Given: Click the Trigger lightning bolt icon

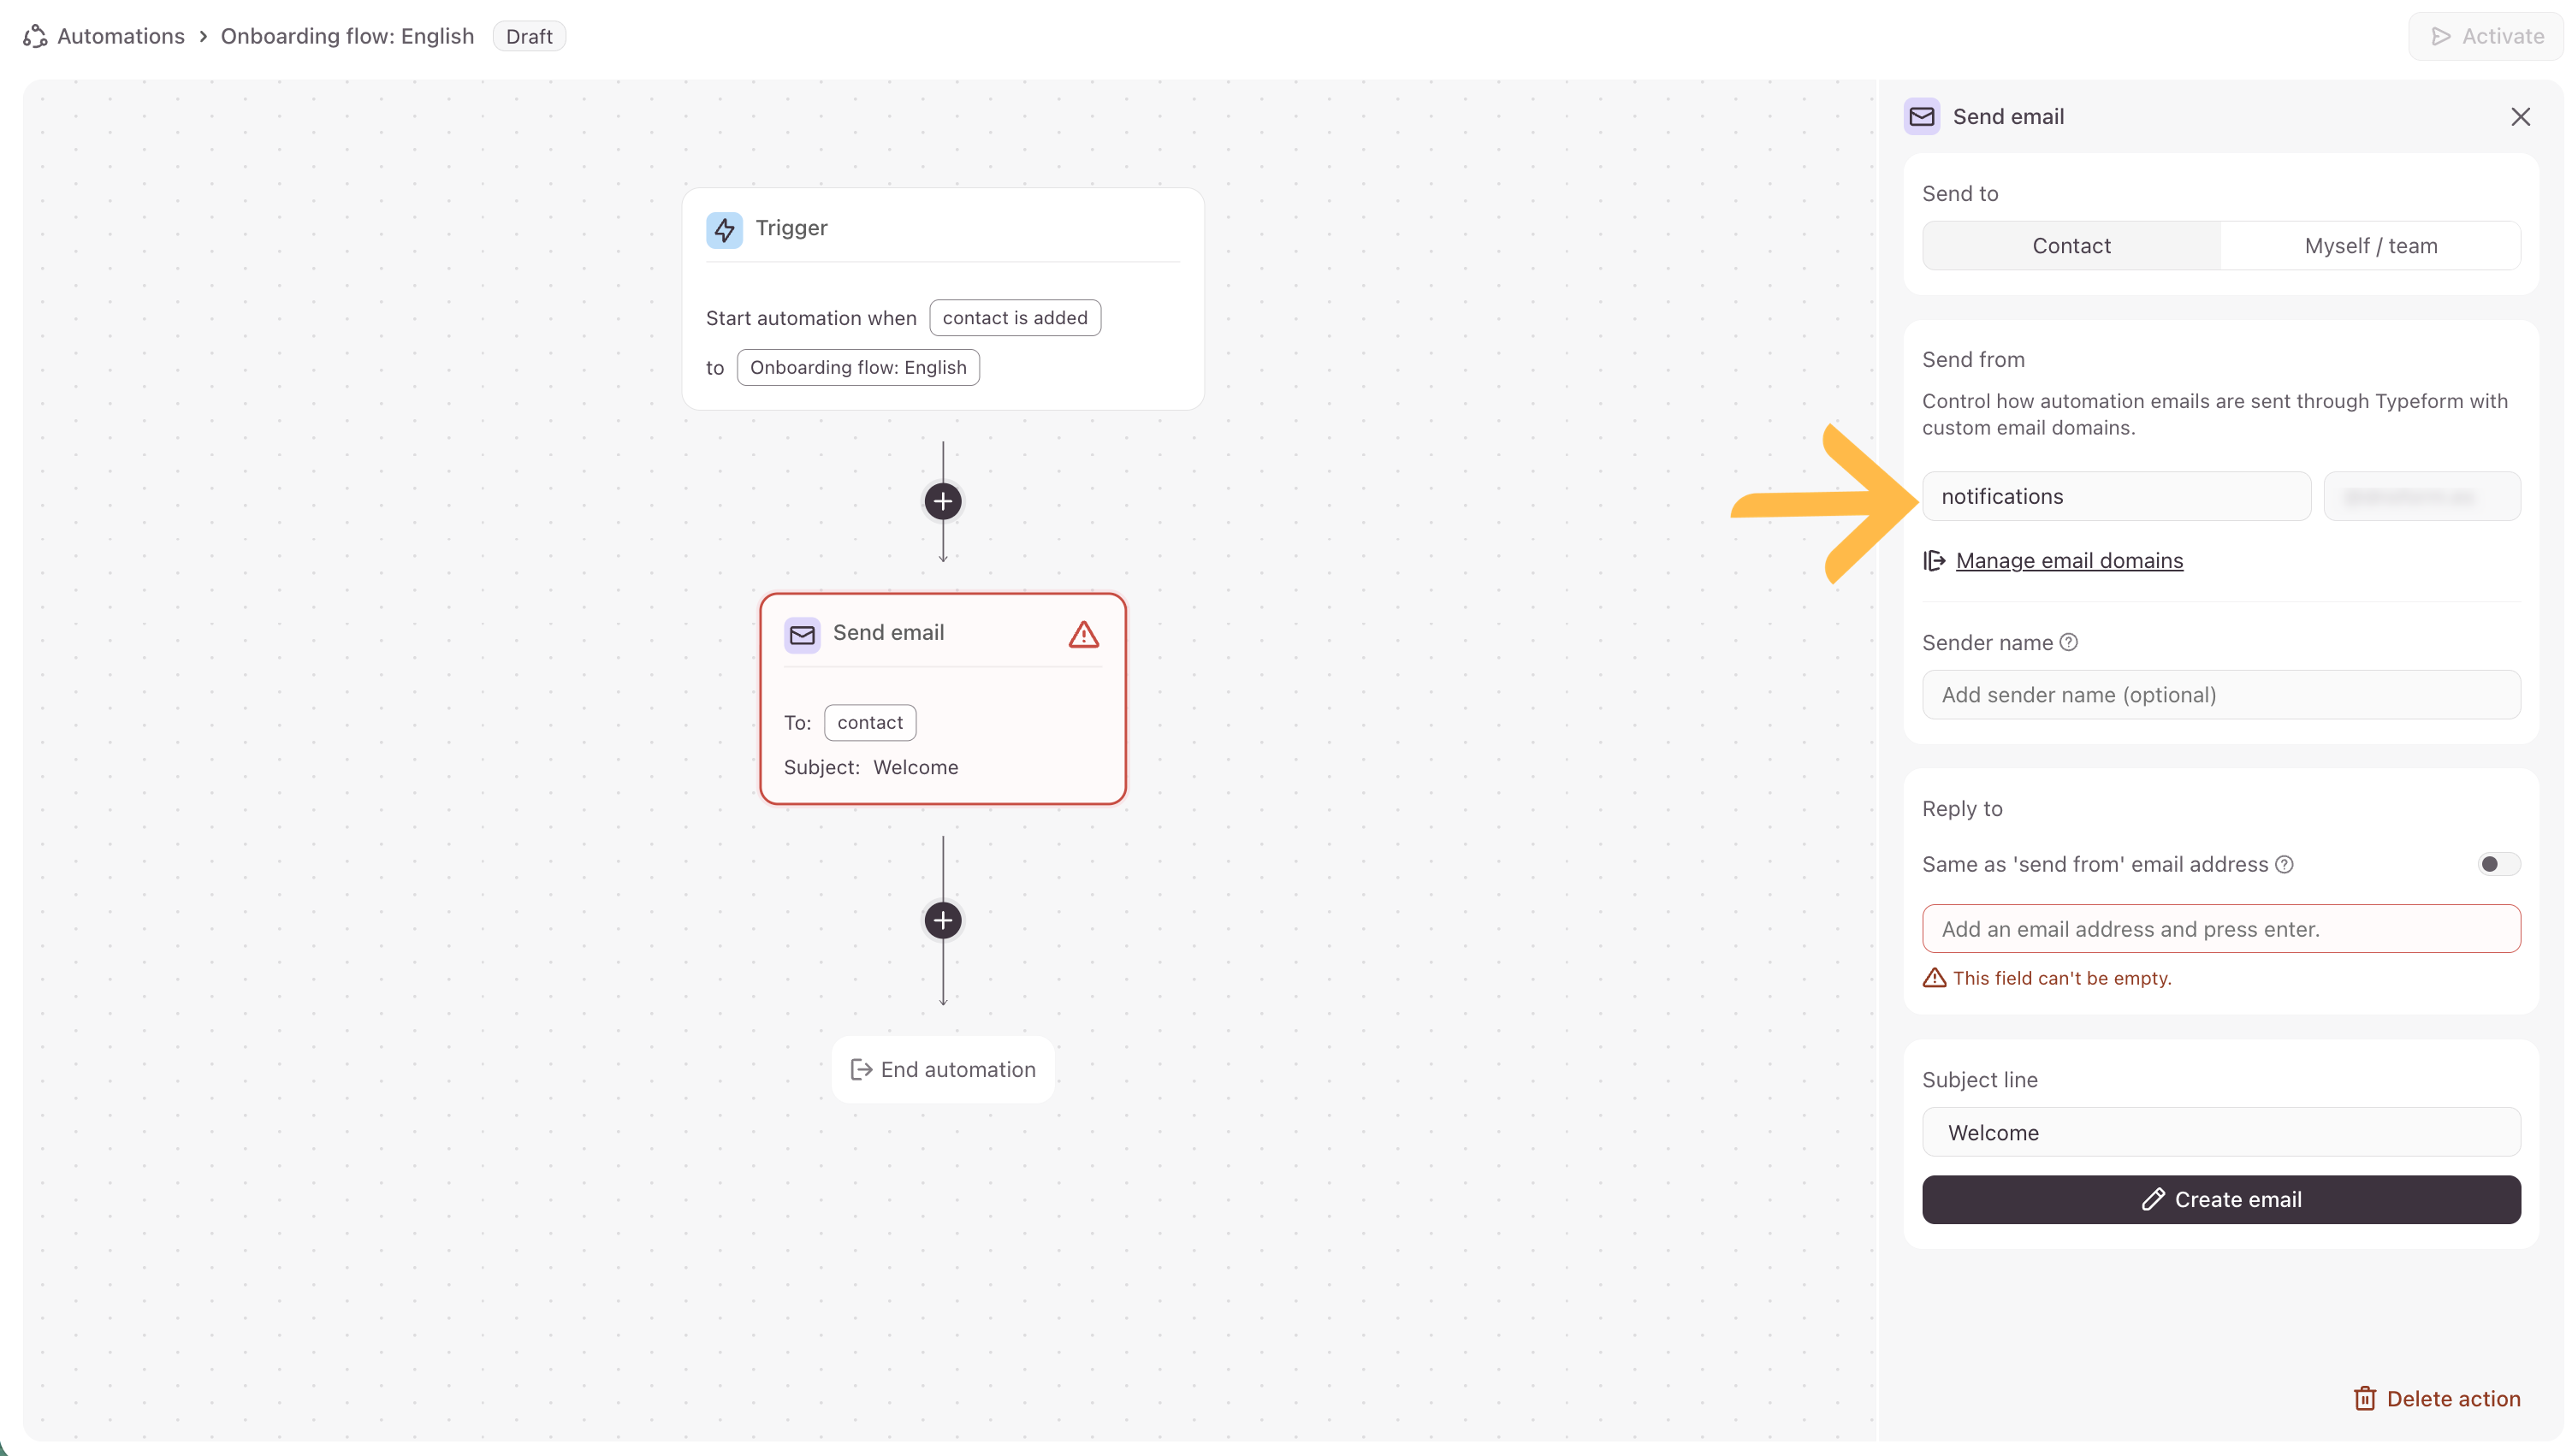Looking at the screenshot, I should [724, 229].
